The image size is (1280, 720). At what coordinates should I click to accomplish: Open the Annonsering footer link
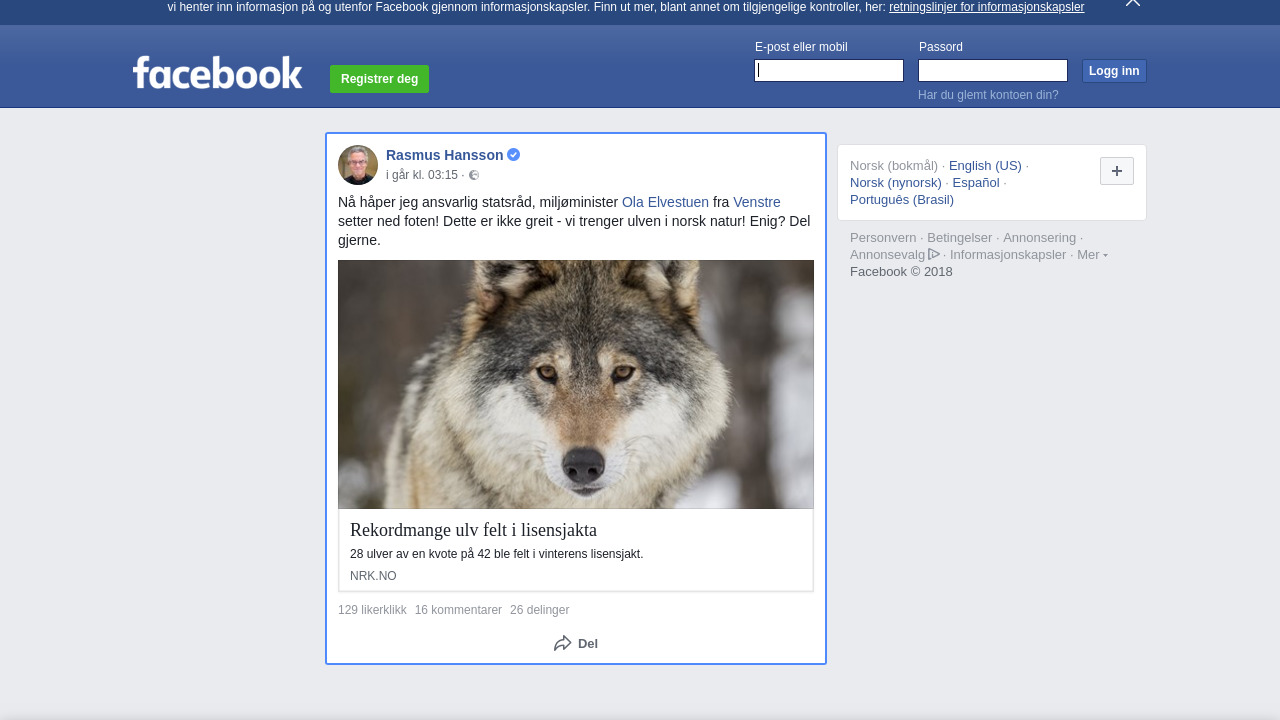(1040, 238)
